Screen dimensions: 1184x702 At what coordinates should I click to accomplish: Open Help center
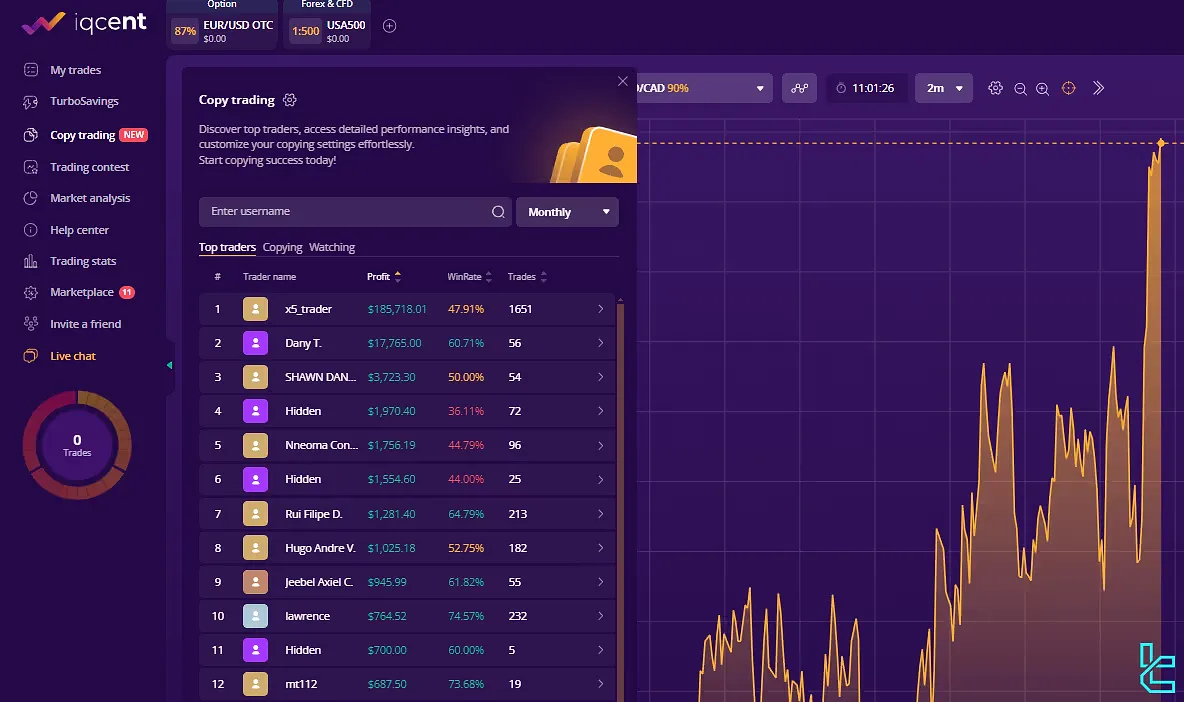point(79,230)
